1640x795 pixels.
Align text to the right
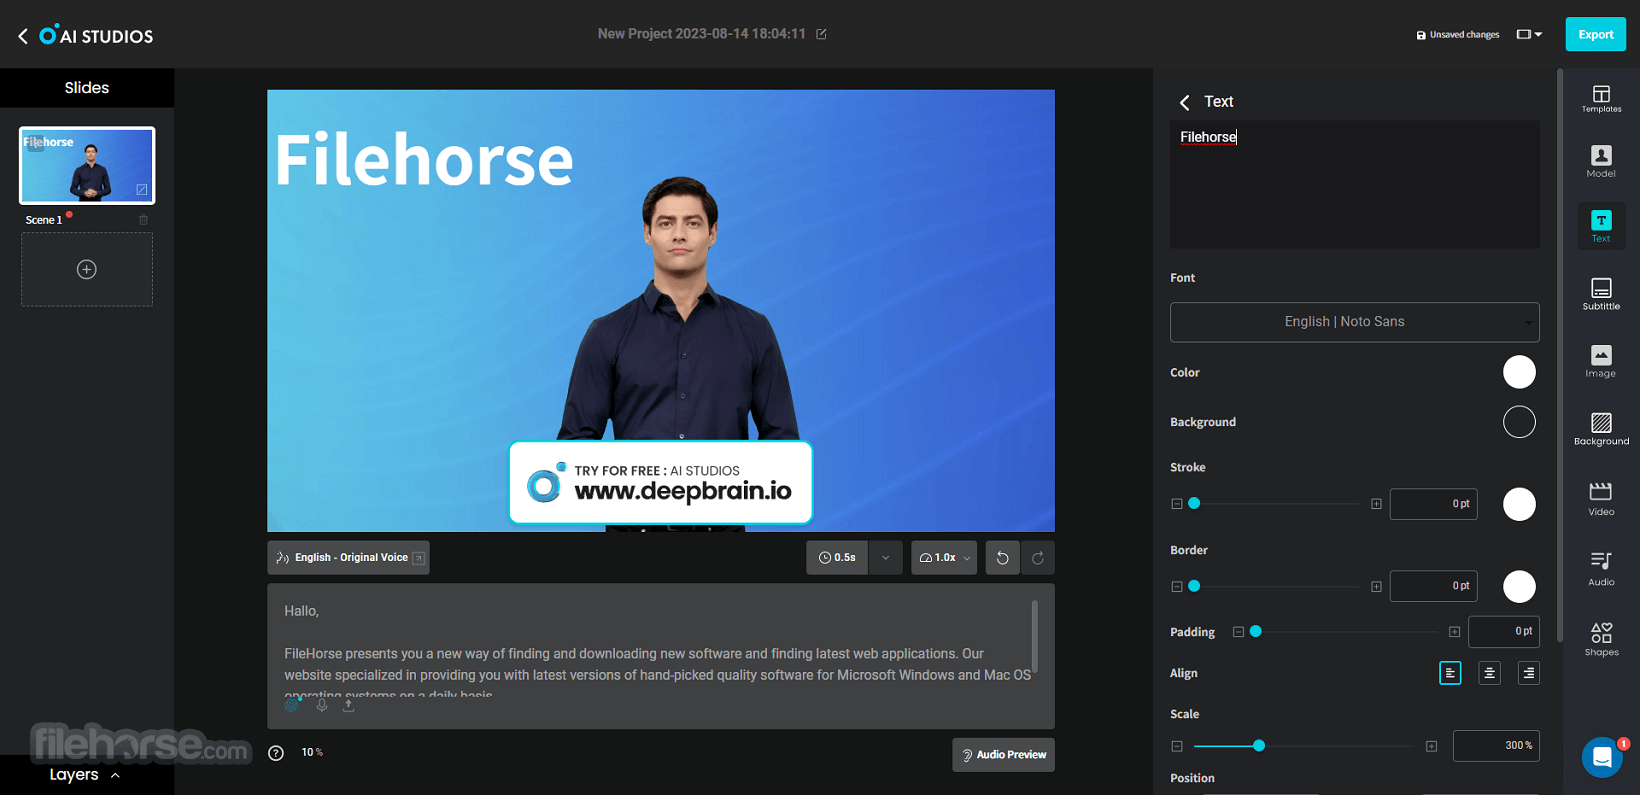point(1528,673)
